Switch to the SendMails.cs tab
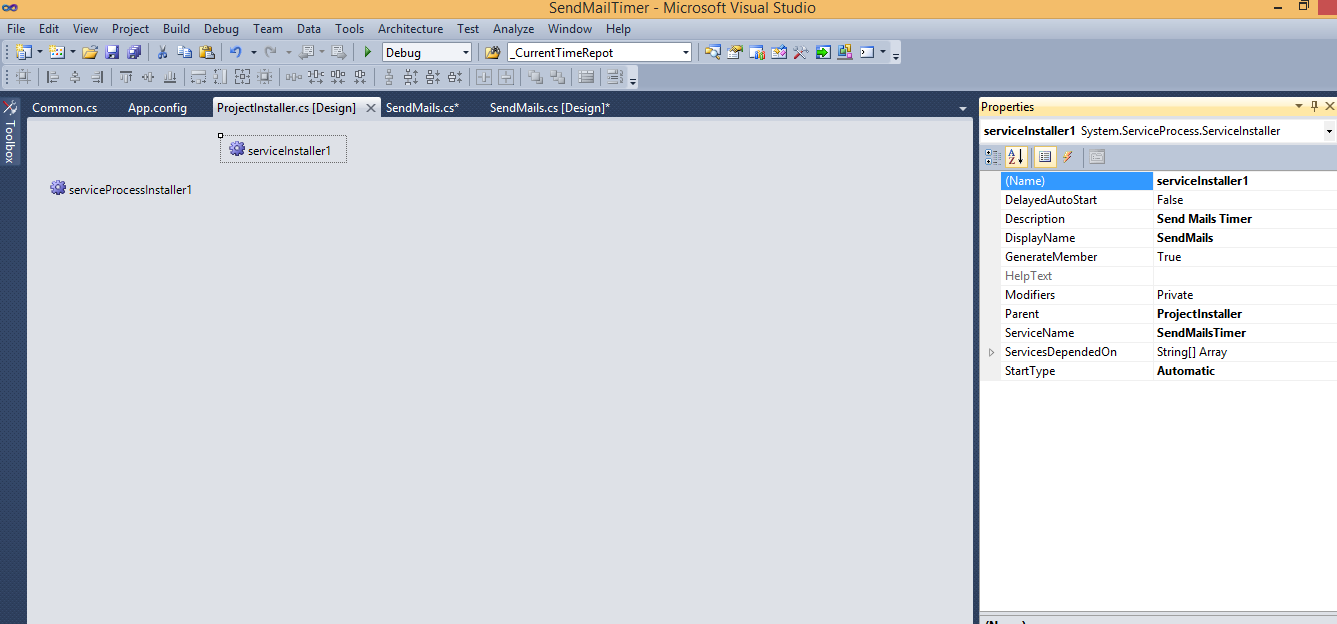Screen dimensions: 1337x624 pyautogui.click(x=424, y=107)
